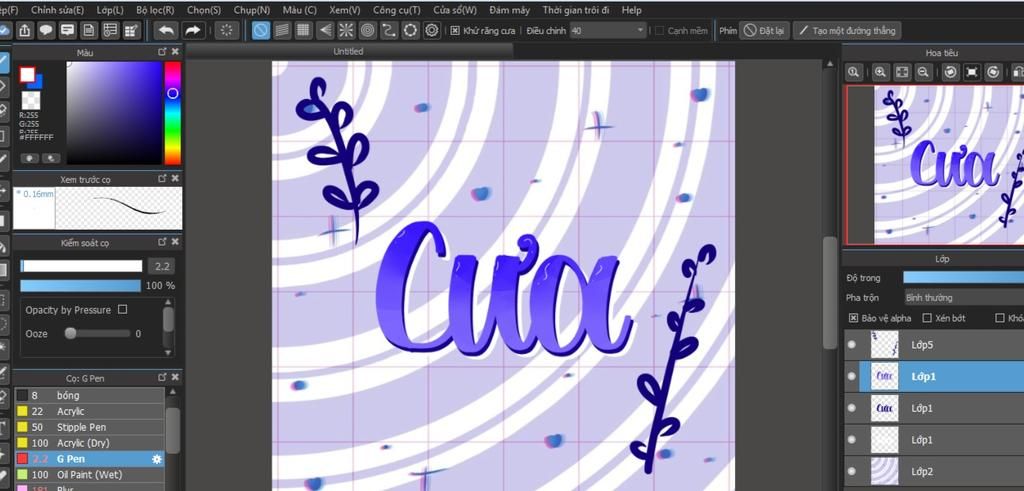Click brush control panel scroll-up arrow
This screenshot has width=1024, height=491.
pyautogui.click(x=168, y=302)
